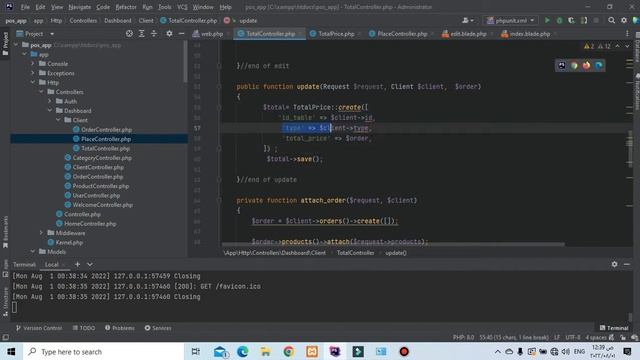Open in Firefox browser icon in editor
The width and height of the screenshot is (640, 360).
pos(587,65)
